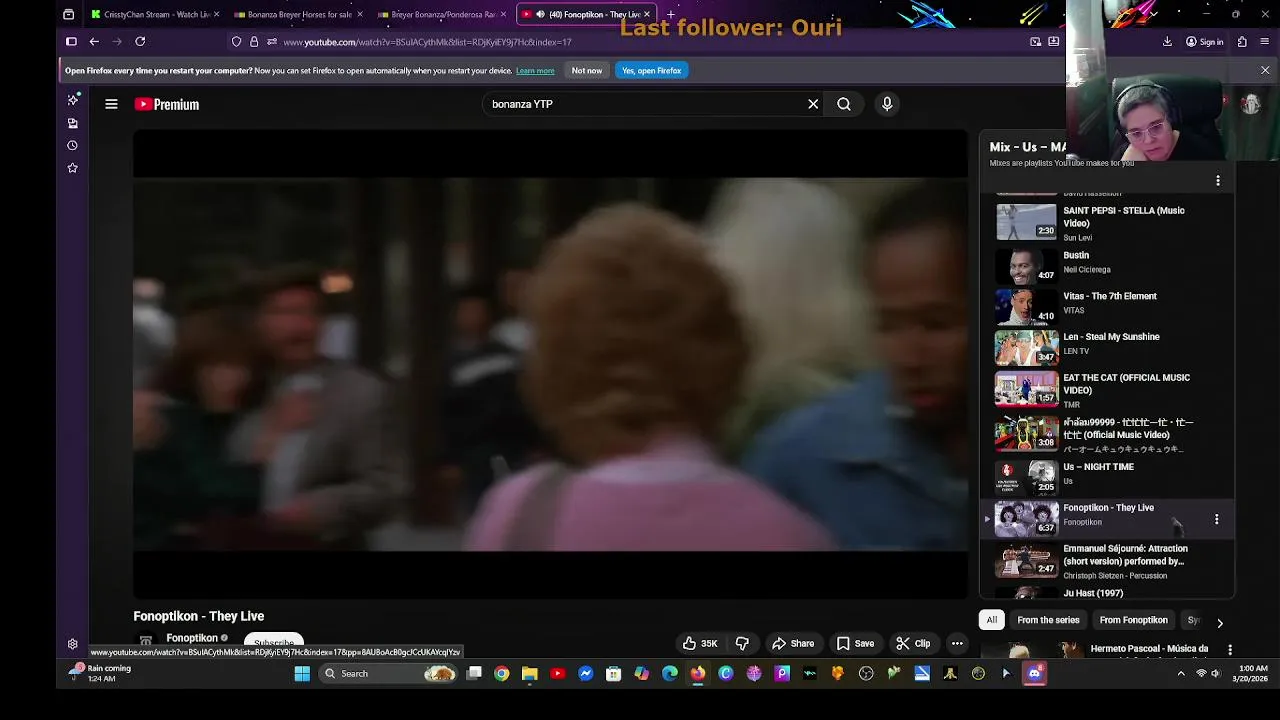Open the Firefox downloads panel
Screen dimensions: 1280x720
tap(1167, 42)
